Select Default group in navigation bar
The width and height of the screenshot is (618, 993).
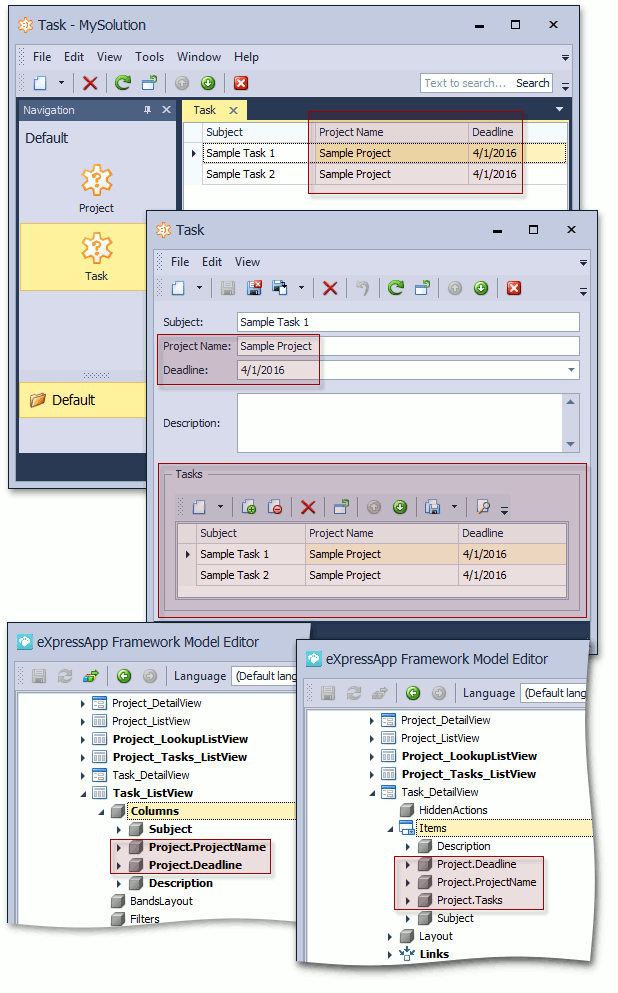pos(83,400)
